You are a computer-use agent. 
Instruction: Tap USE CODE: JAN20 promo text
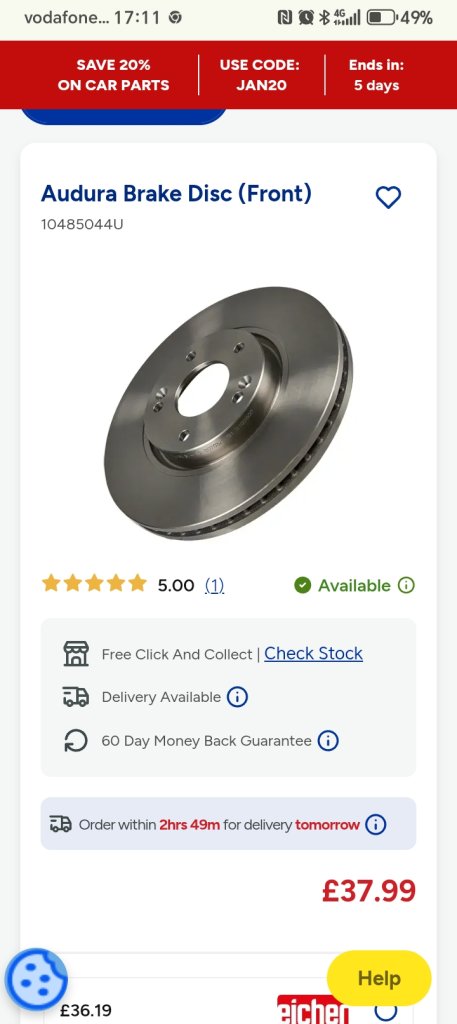tap(261, 75)
